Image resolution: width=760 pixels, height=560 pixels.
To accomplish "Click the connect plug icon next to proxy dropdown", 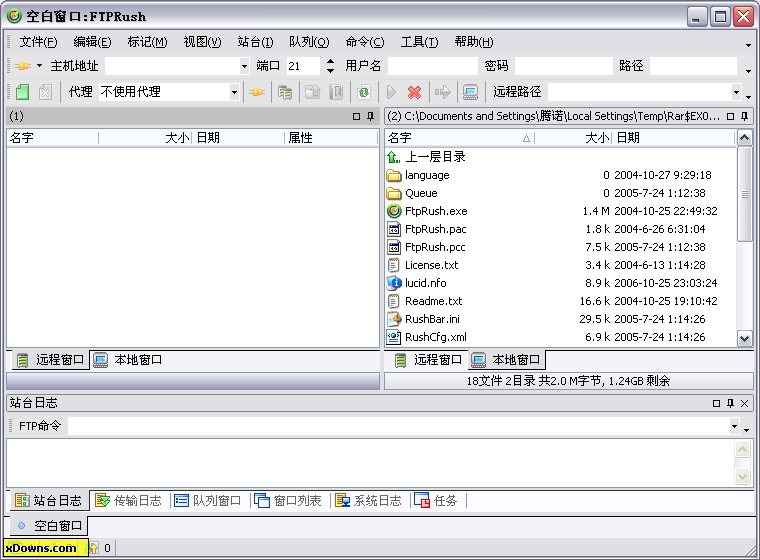I will (257, 92).
